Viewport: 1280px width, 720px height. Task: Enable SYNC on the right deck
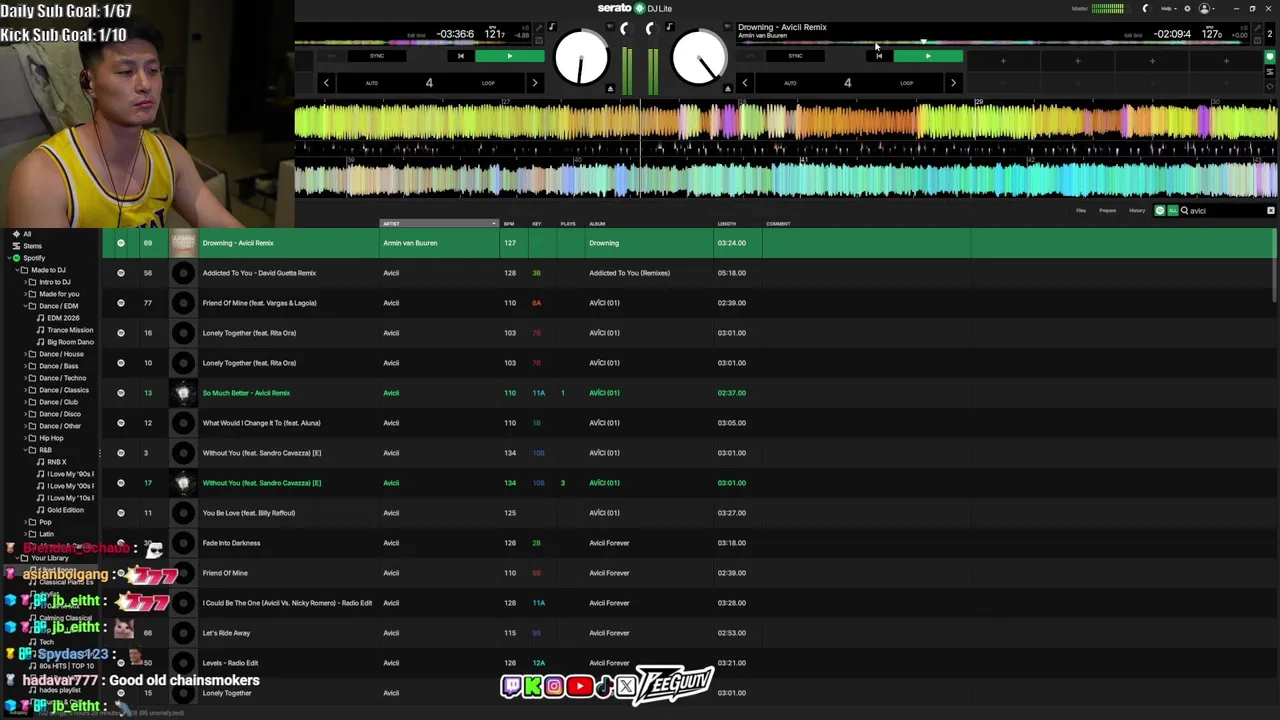[x=795, y=56]
